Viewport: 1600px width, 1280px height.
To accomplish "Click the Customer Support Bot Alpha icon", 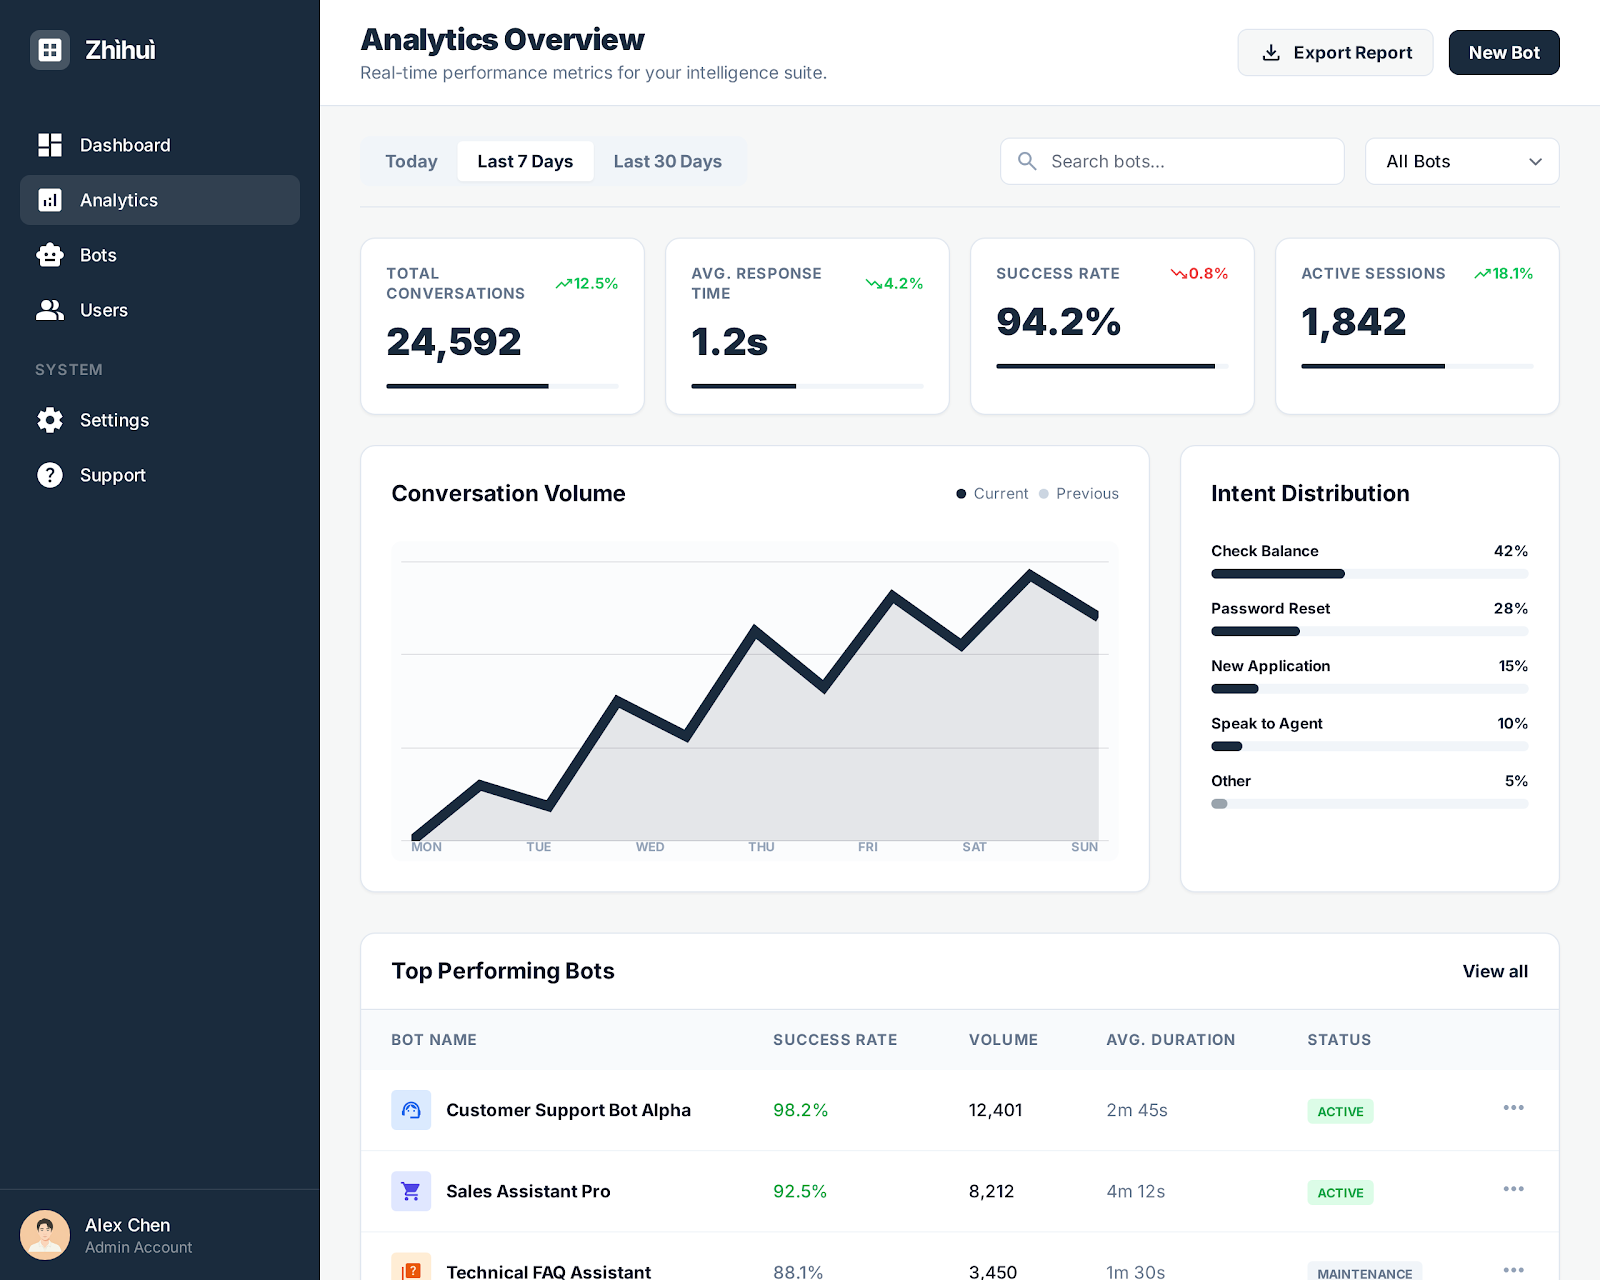I will tap(411, 1110).
